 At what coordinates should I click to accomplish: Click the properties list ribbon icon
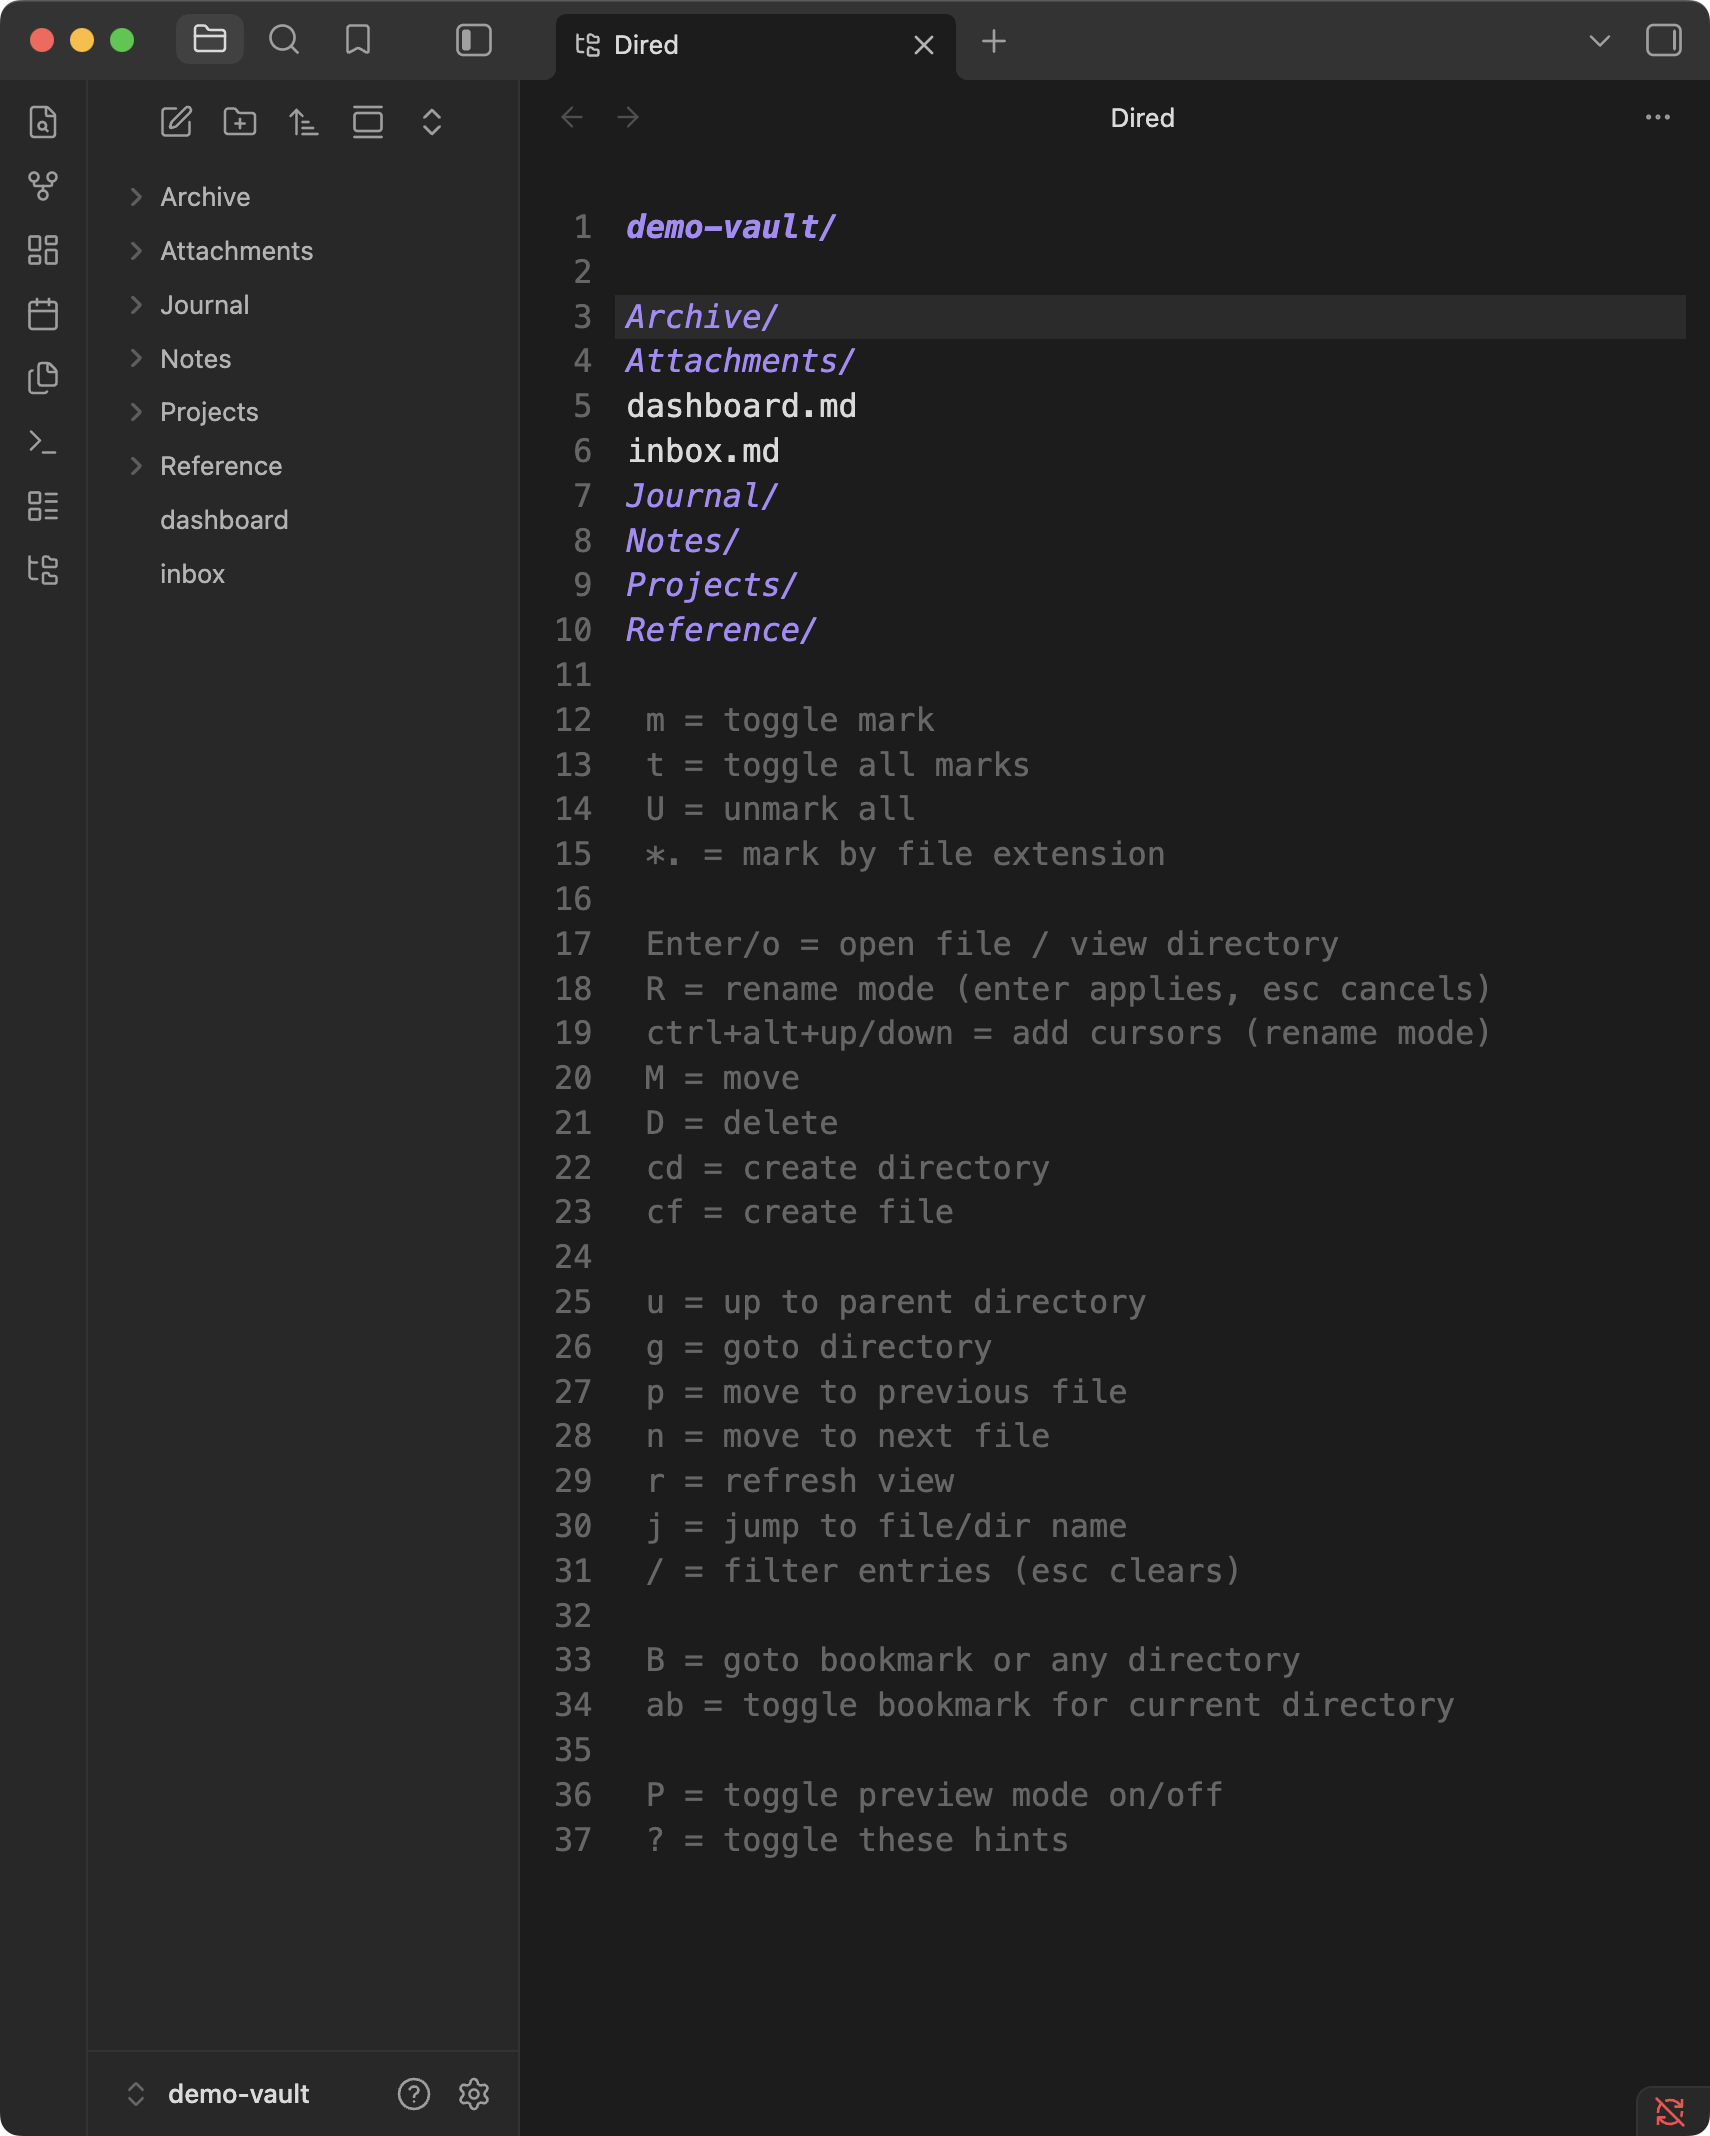(x=43, y=506)
